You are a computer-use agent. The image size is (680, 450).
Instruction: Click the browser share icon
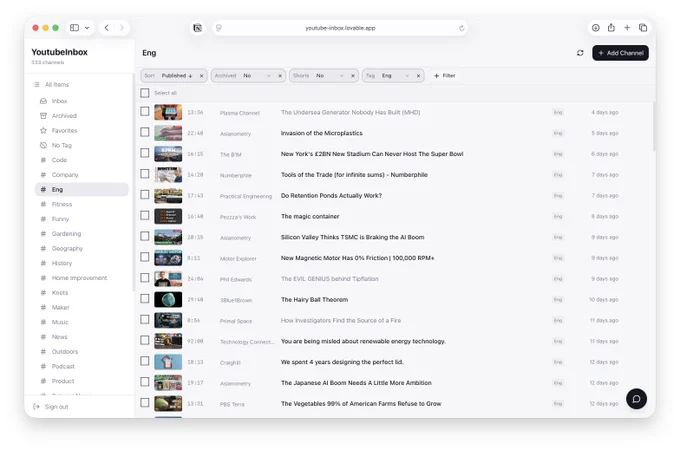coord(611,28)
